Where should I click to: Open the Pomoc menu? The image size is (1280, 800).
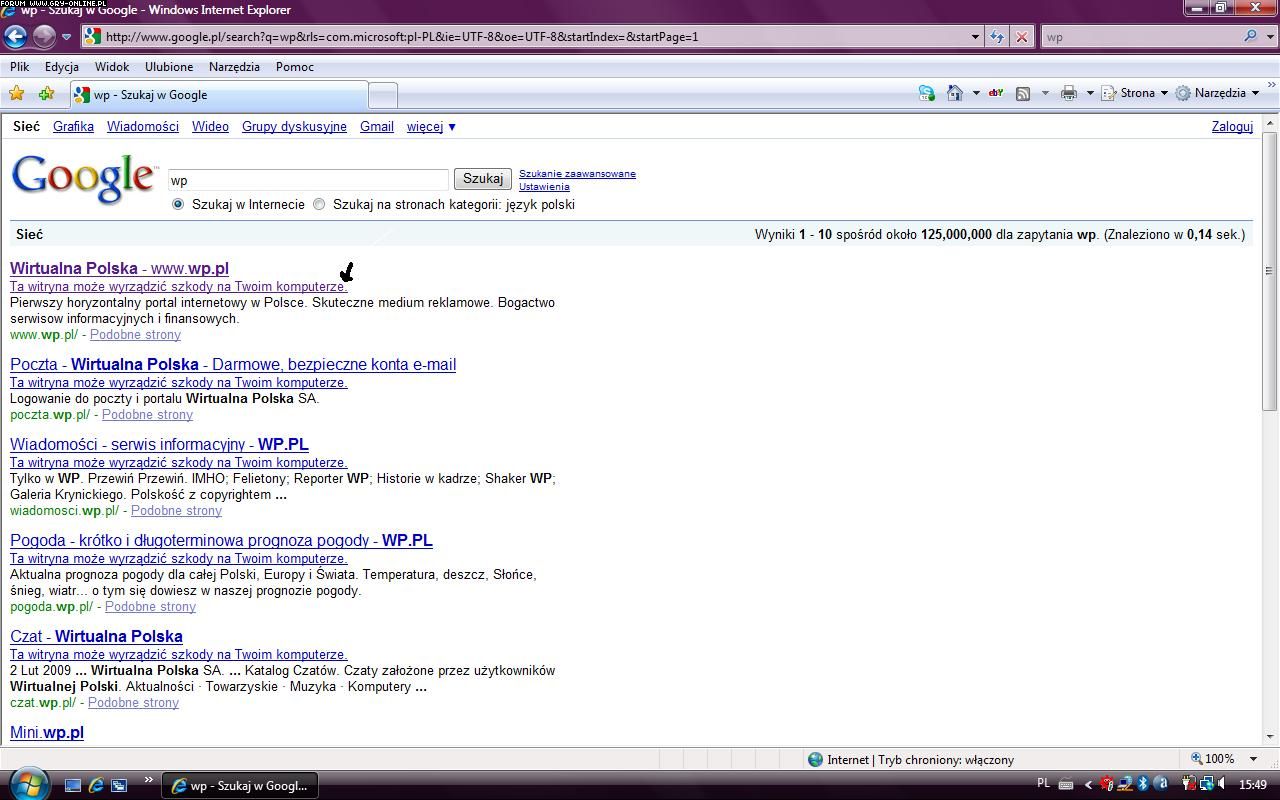click(295, 67)
